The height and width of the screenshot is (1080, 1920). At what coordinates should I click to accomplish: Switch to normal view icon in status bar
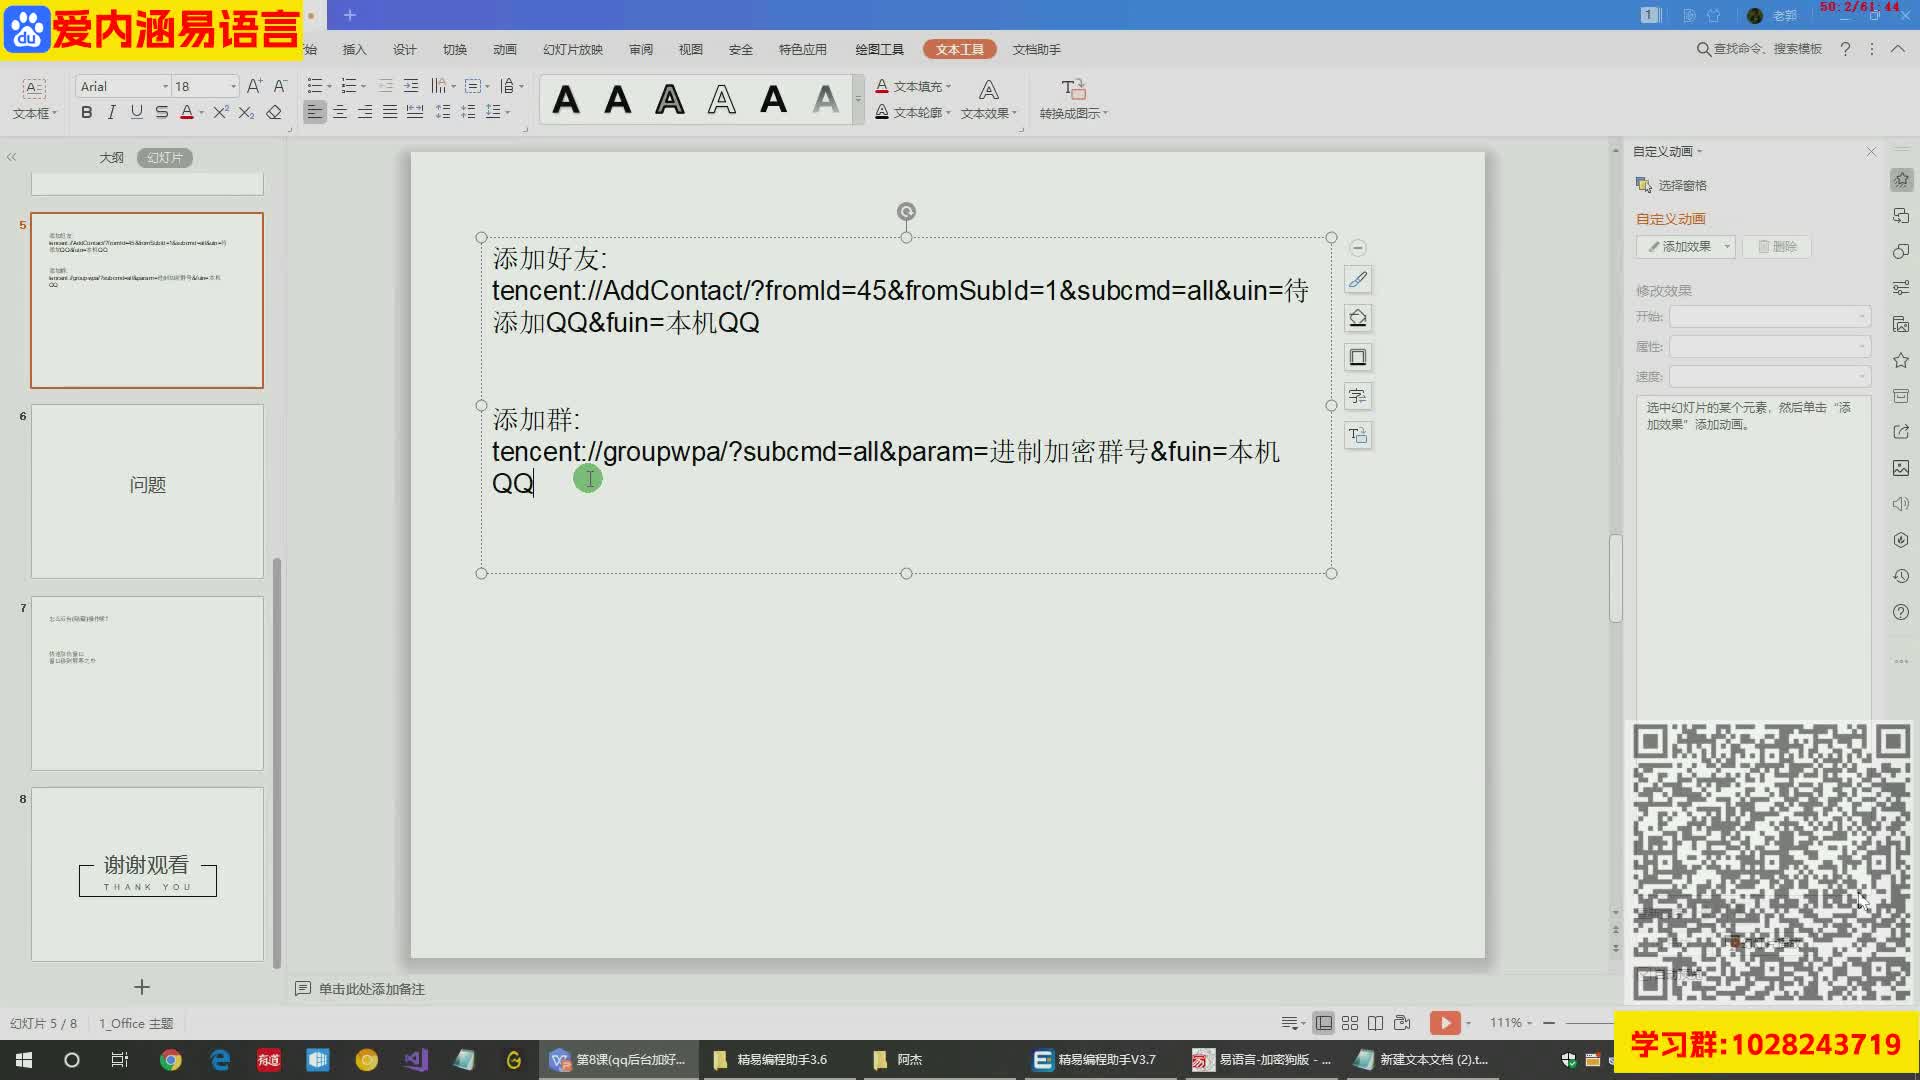click(x=1324, y=1022)
